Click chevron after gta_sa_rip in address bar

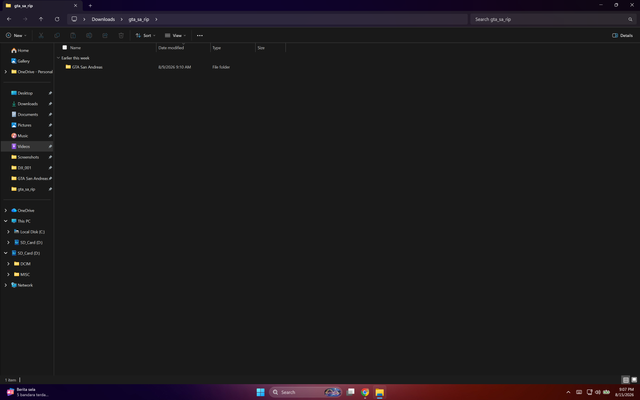click(156, 19)
